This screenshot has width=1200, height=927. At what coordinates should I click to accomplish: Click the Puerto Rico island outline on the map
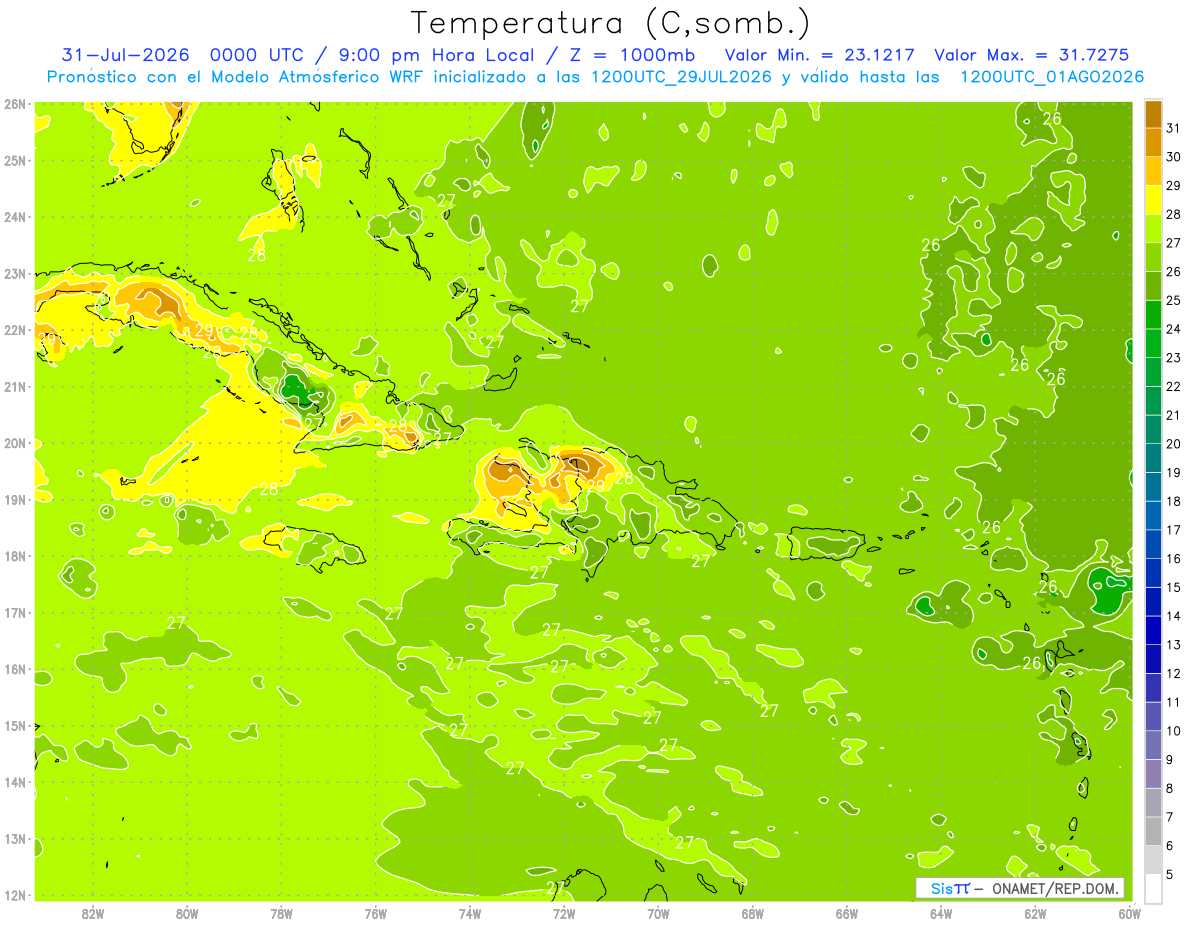(827, 544)
